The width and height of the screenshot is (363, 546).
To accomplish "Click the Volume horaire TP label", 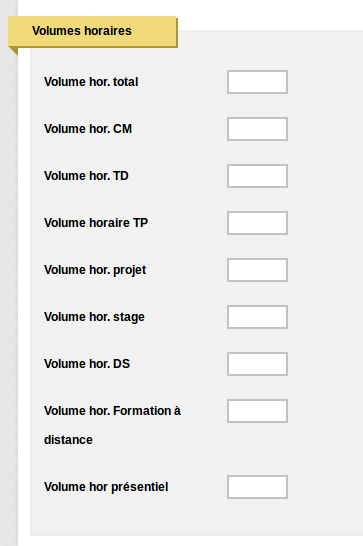I will (96, 223).
